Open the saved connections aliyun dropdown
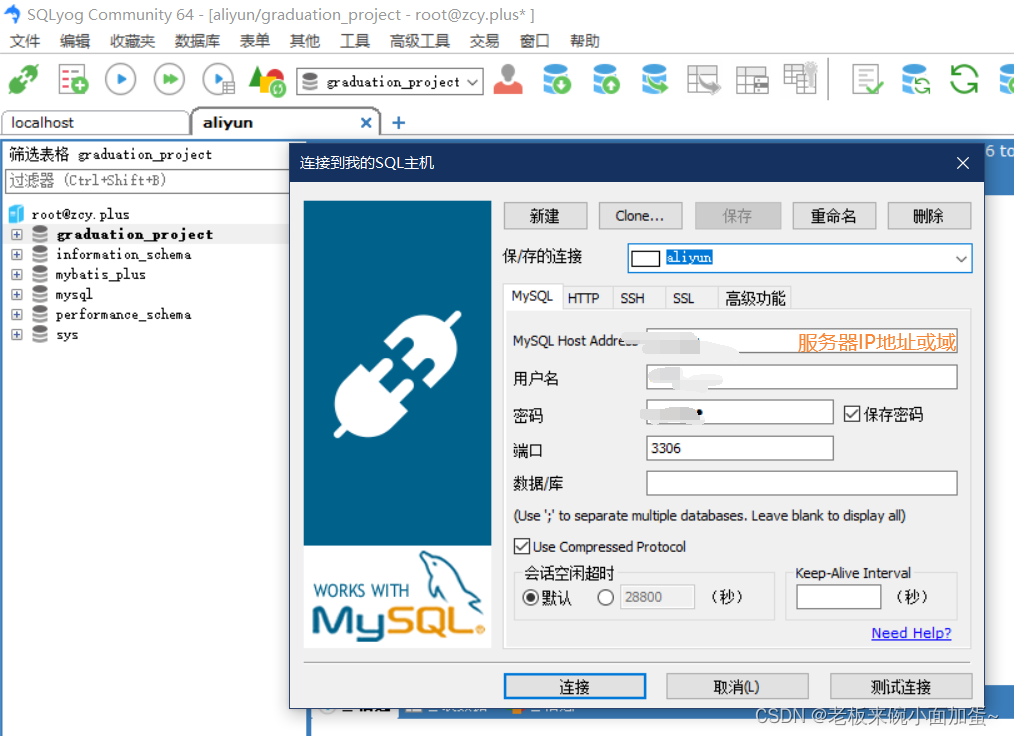The width and height of the screenshot is (1014, 736). [961, 258]
